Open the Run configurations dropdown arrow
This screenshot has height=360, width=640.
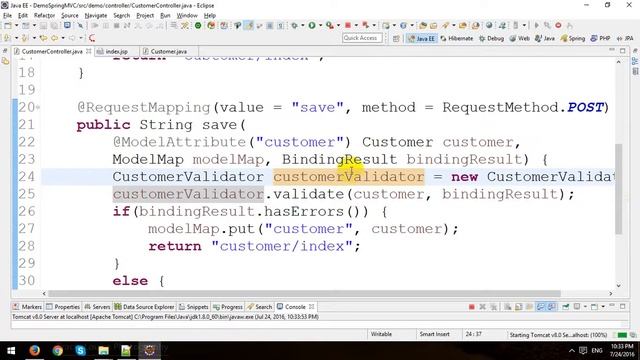[320, 25]
